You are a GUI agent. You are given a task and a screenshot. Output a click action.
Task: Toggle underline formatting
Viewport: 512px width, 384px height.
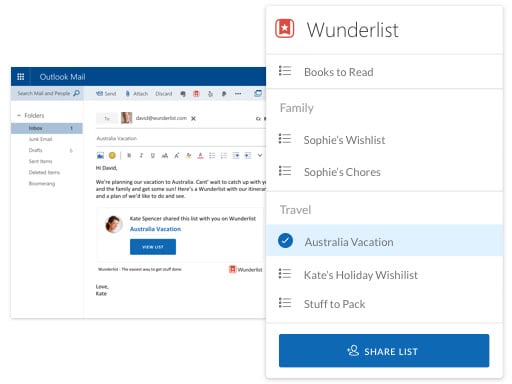(153, 155)
